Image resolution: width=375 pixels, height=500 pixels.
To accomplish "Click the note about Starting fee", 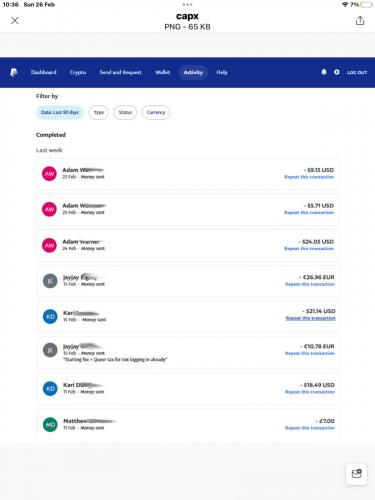I will click(115, 359).
